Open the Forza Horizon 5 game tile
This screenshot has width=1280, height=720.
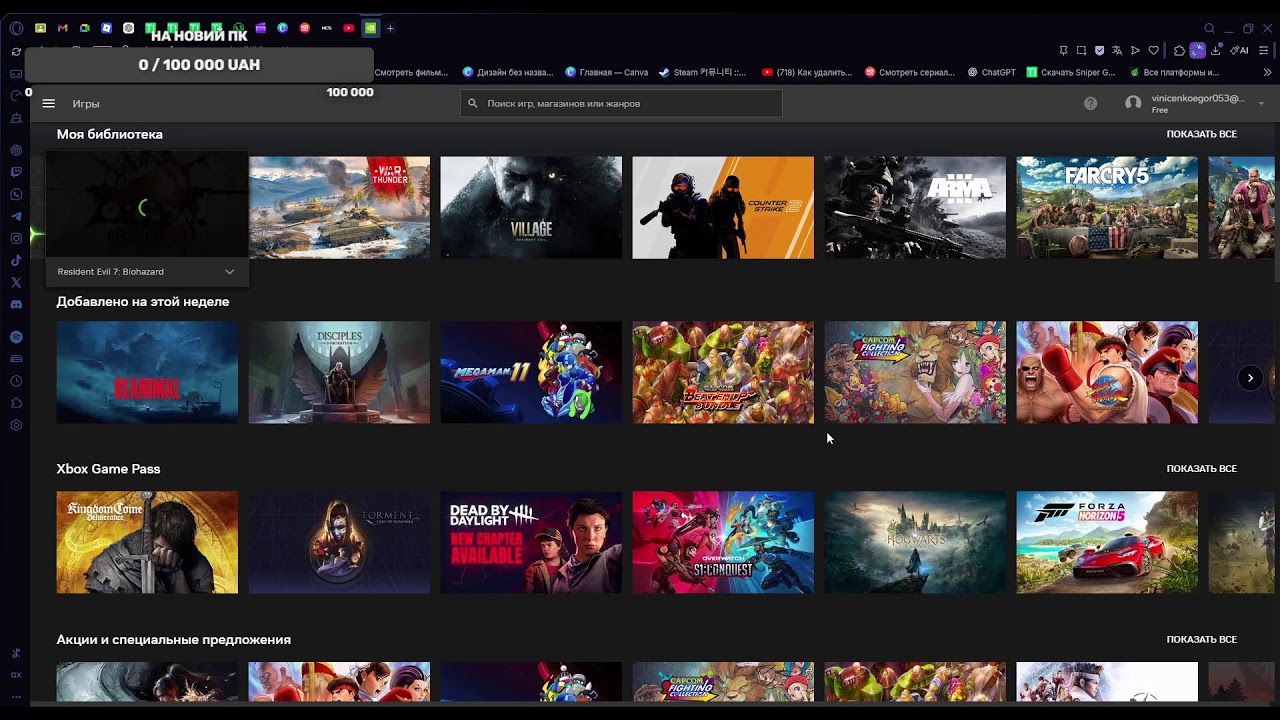pos(1107,542)
